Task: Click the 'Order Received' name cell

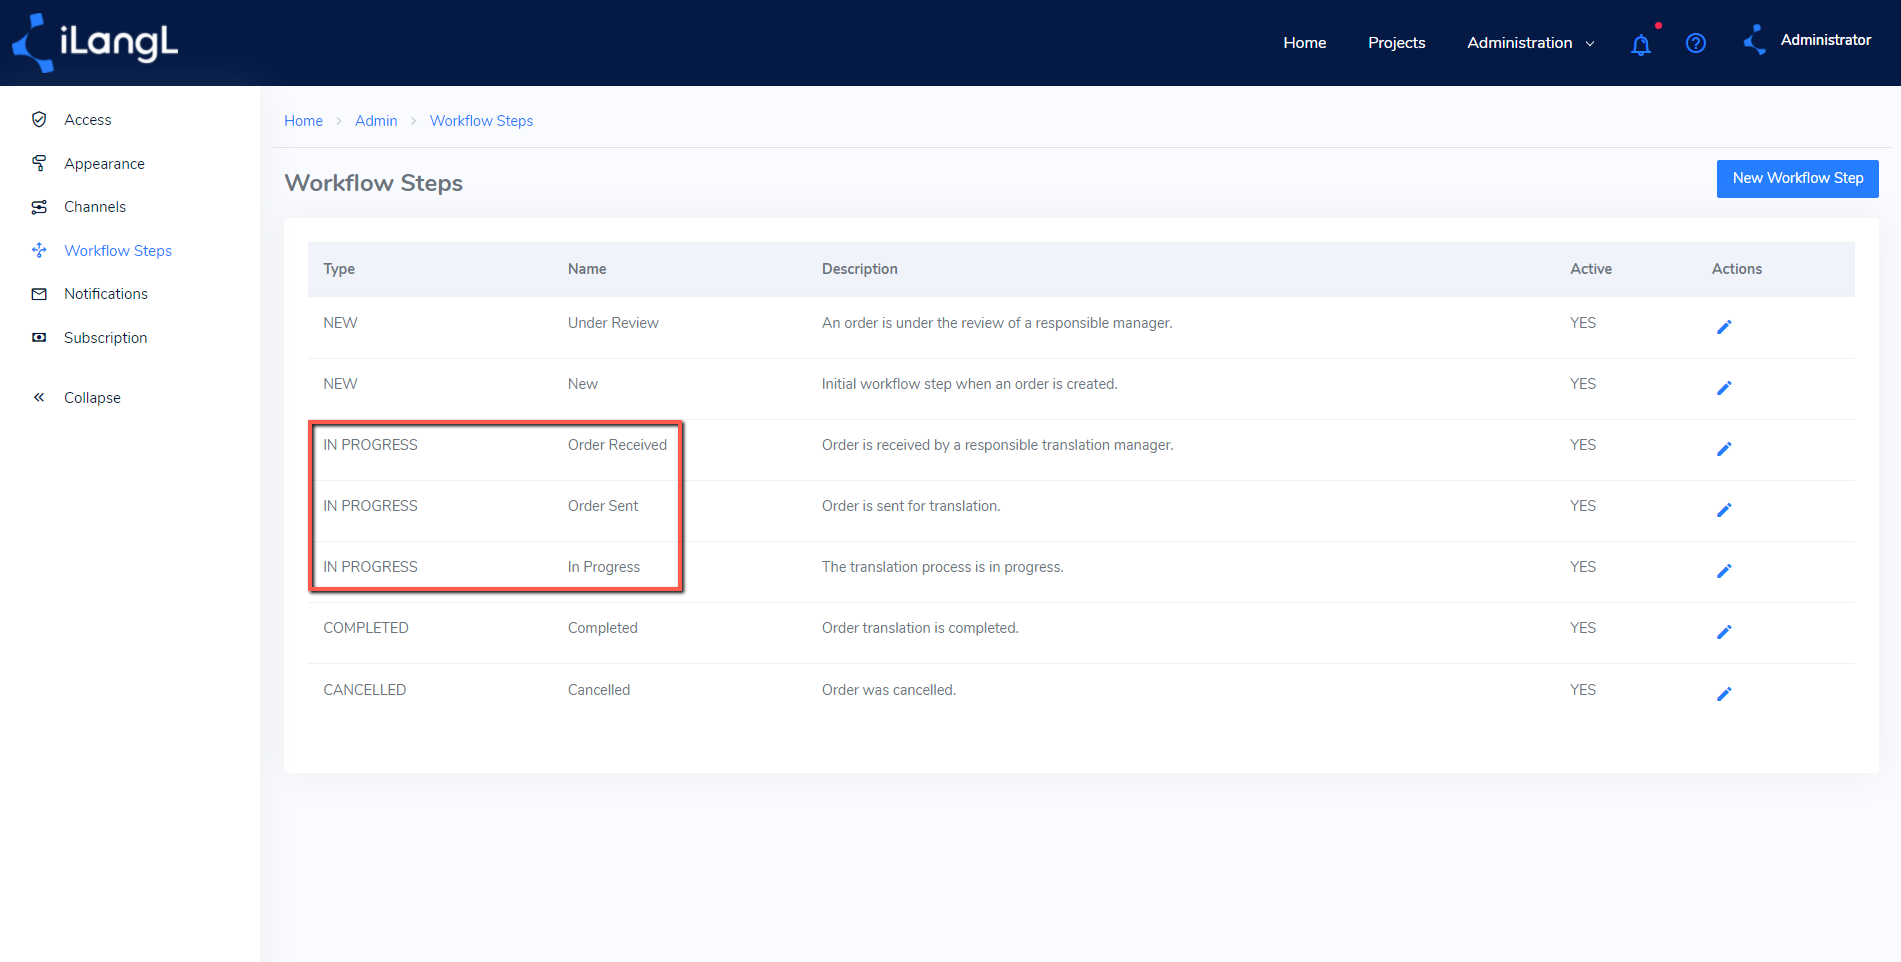Action: (617, 445)
